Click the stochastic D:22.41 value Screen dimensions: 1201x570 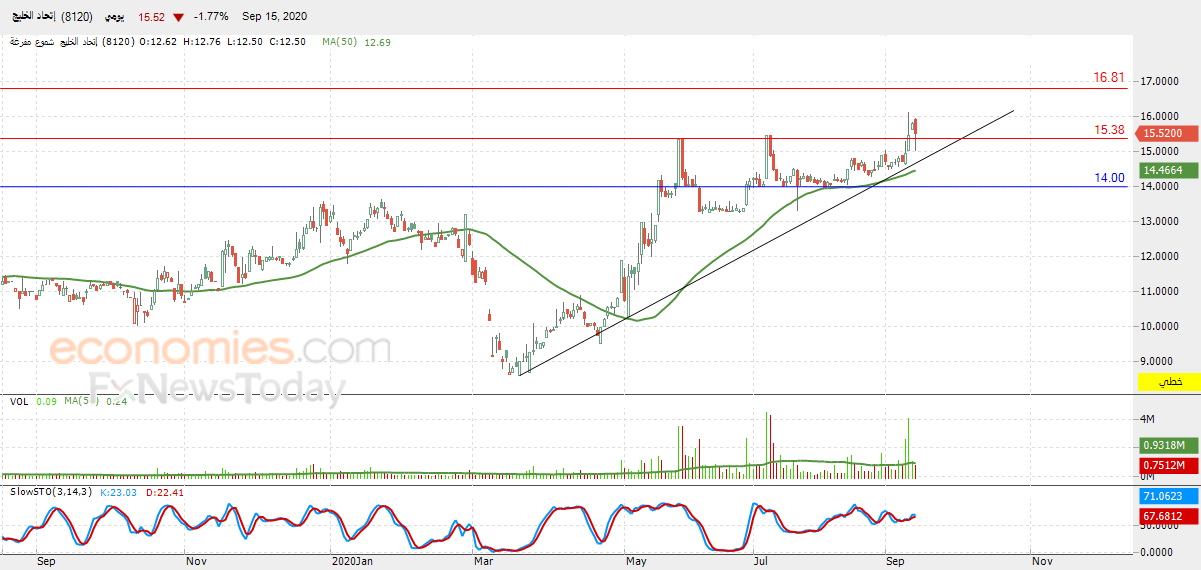pyautogui.click(x=164, y=492)
